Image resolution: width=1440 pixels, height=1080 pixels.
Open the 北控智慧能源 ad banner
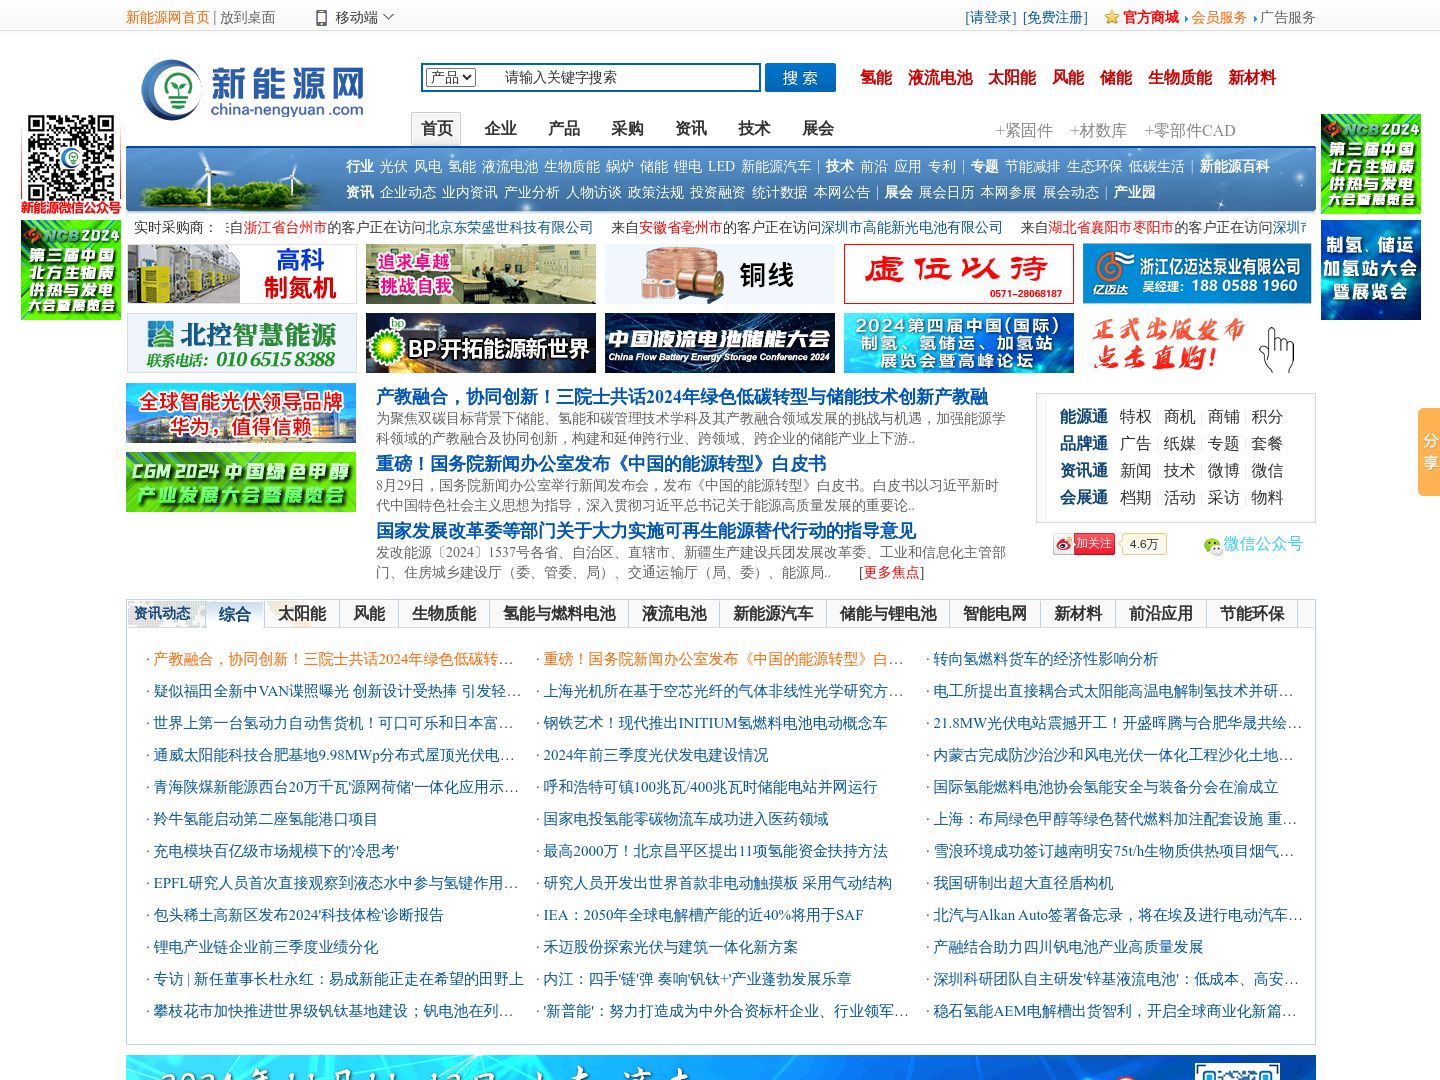(241, 343)
